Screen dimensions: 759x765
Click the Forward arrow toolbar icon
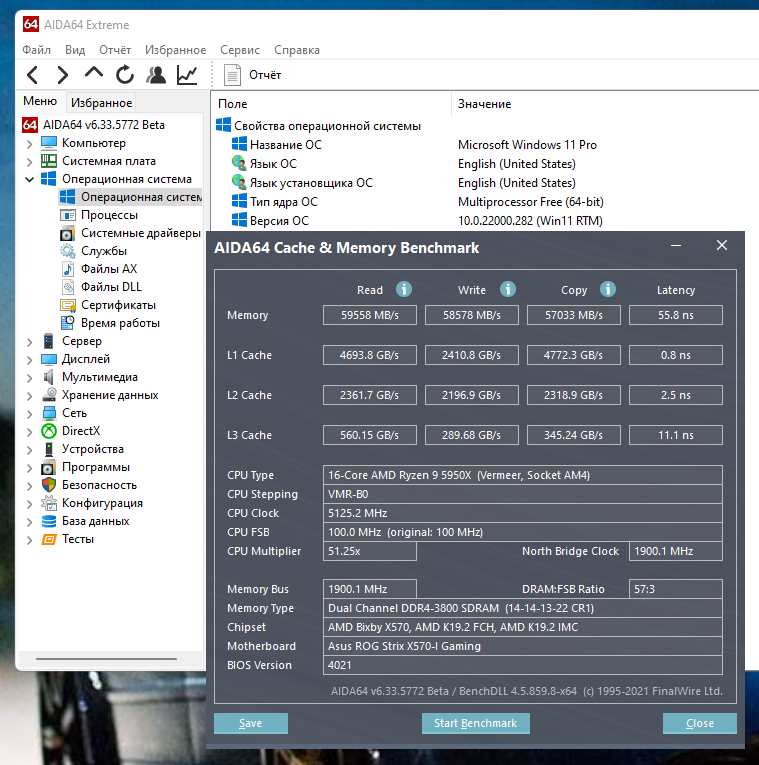(x=62, y=75)
